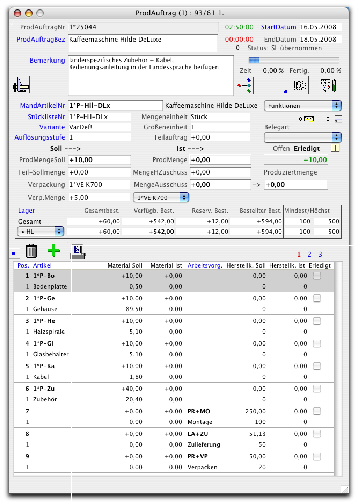The width and height of the screenshot is (363, 504).
Task: Open the Belegart dropdown
Action: pos(303,137)
